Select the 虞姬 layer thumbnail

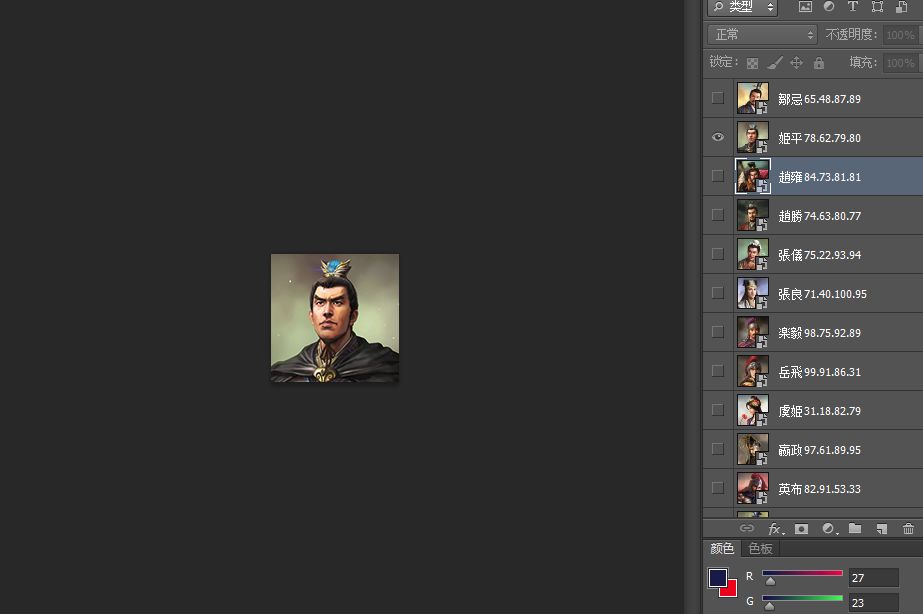tap(753, 410)
